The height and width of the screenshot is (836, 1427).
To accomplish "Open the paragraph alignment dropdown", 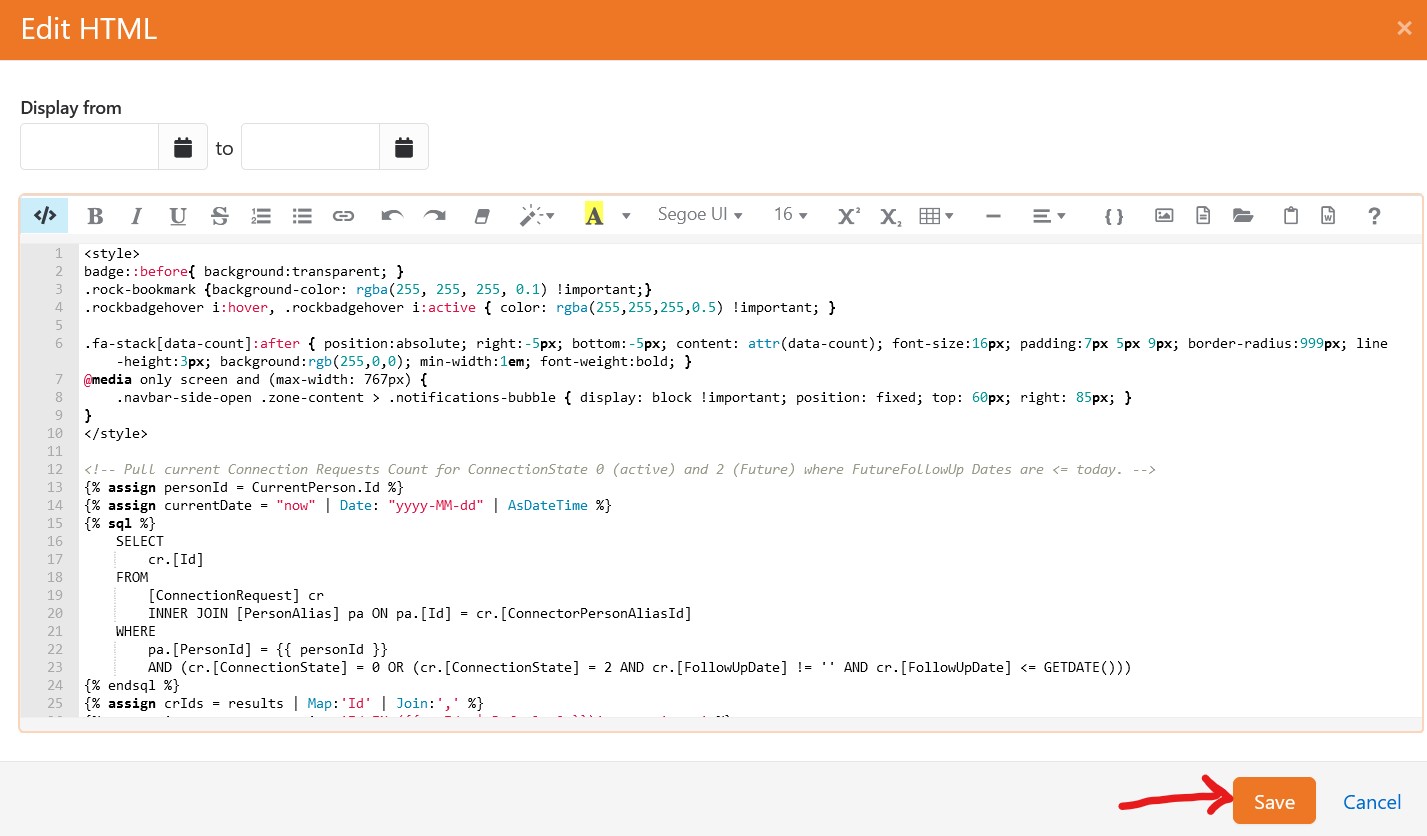I will [x=1048, y=215].
